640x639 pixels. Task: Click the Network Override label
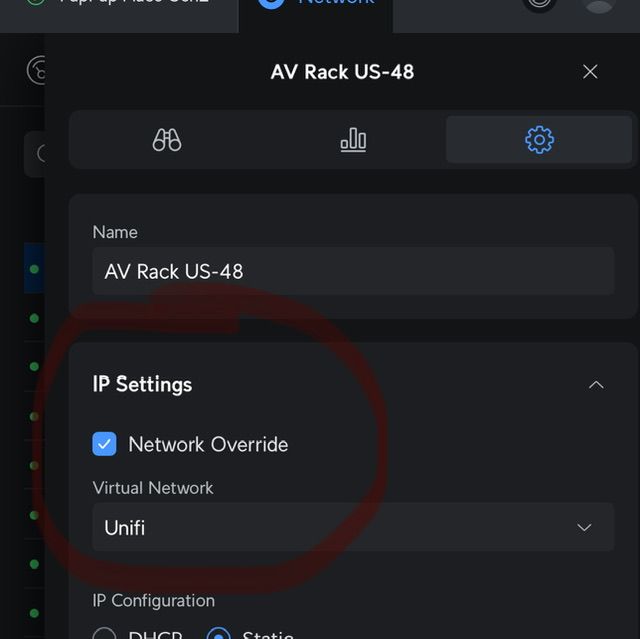[x=208, y=444]
